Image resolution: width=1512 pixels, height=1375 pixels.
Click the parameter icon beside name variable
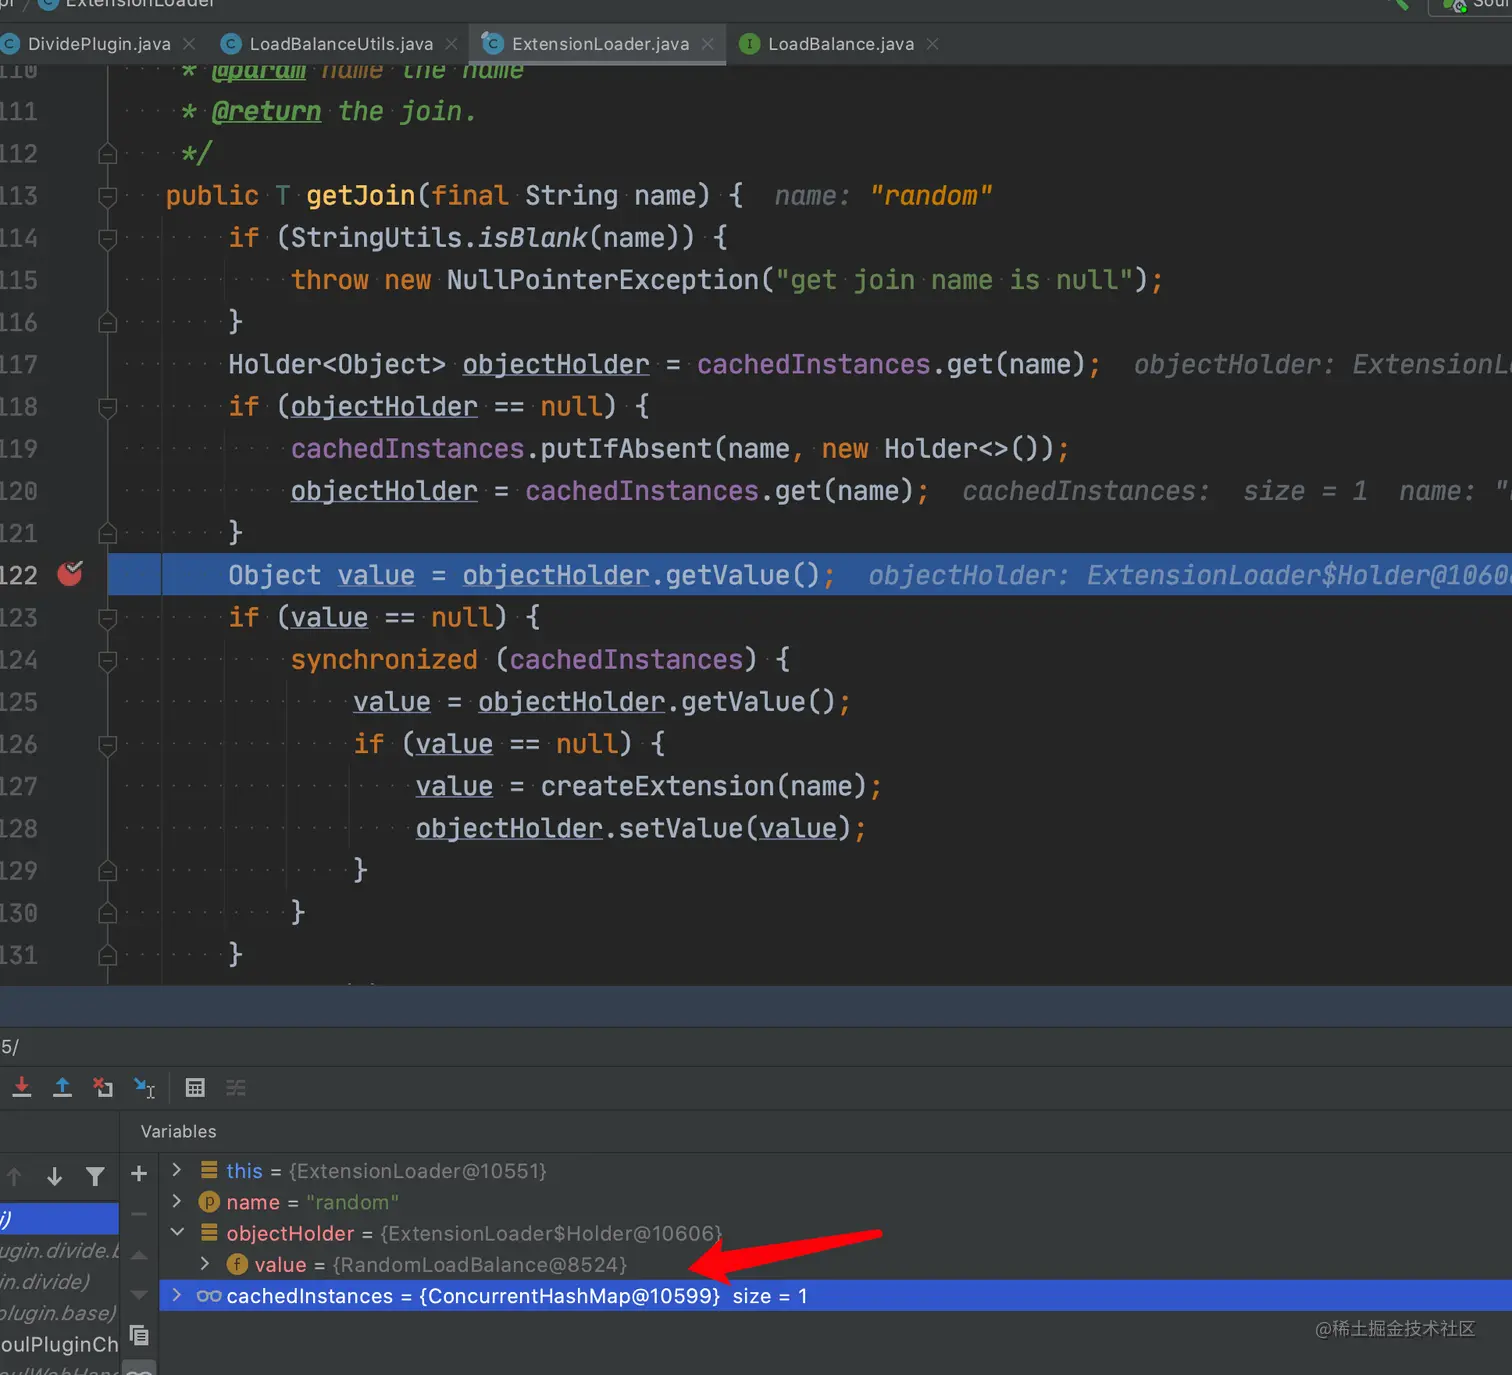pyautogui.click(x=209, y=1202)
